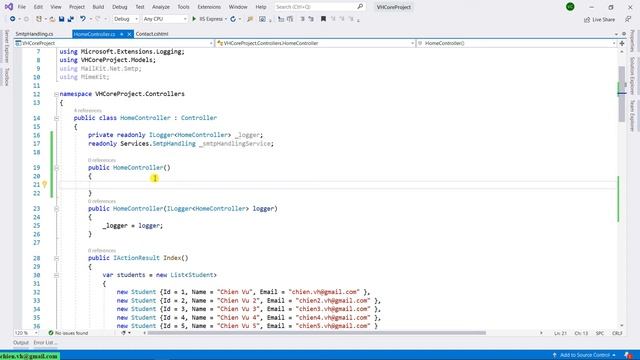Image resolution: width=640 pixels, height=360 pixels.
Task: Collapse the namespace VHCoreProject.Controllers block
Action: (56, 94)
